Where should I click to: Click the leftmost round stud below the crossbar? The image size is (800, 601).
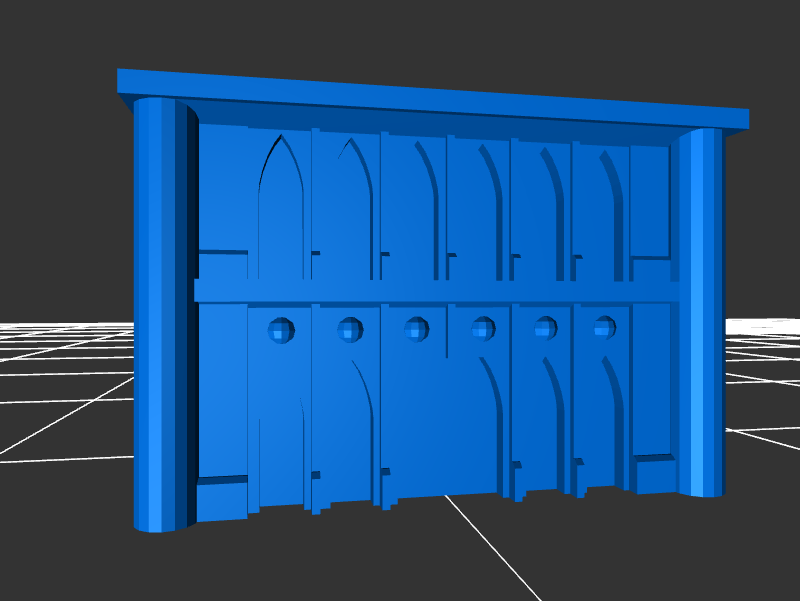pos(281,329)
